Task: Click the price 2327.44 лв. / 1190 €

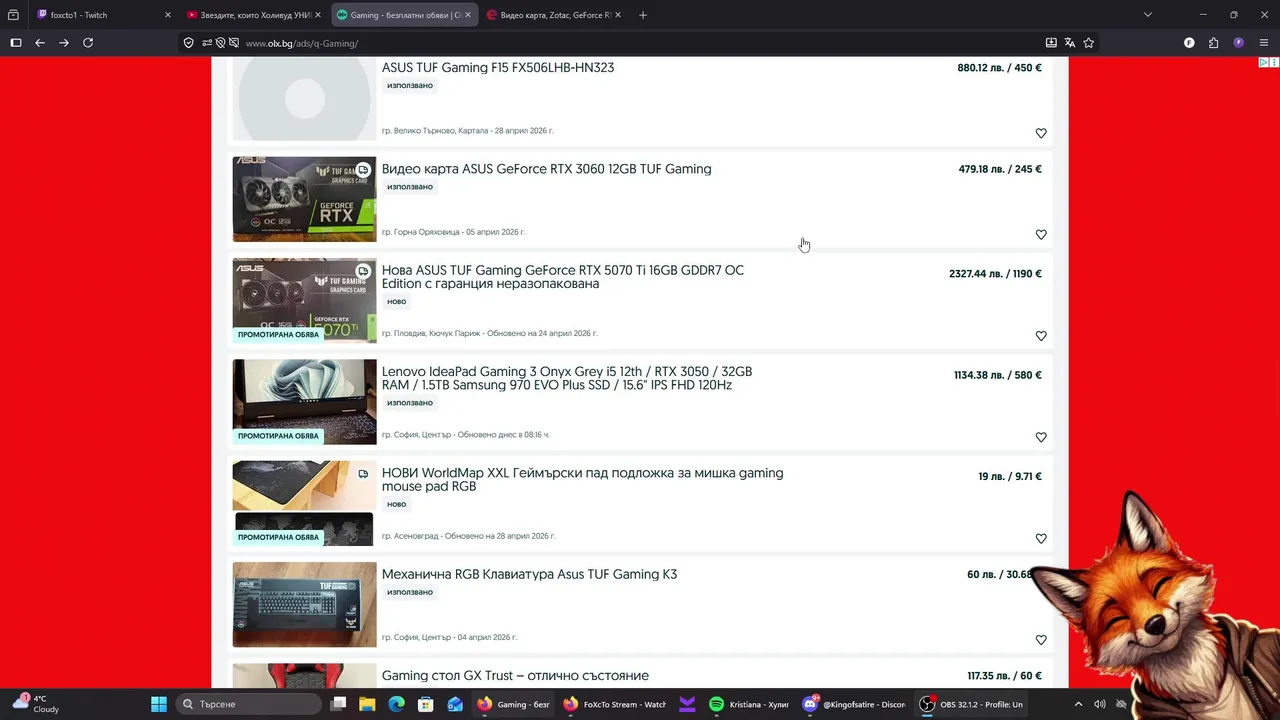Action: [x=995, y=274]
